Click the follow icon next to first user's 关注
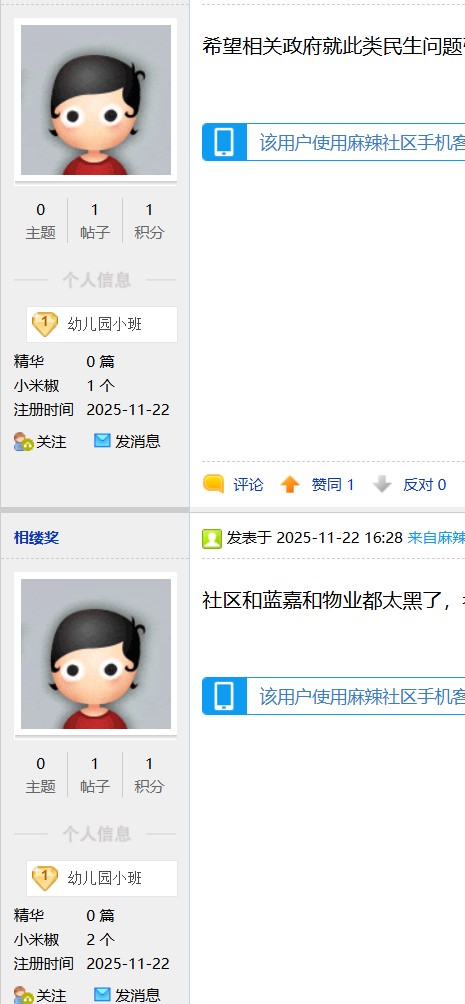Image resolution: width=465 pixels, height=1004 pixels. (x=24, y=442)
